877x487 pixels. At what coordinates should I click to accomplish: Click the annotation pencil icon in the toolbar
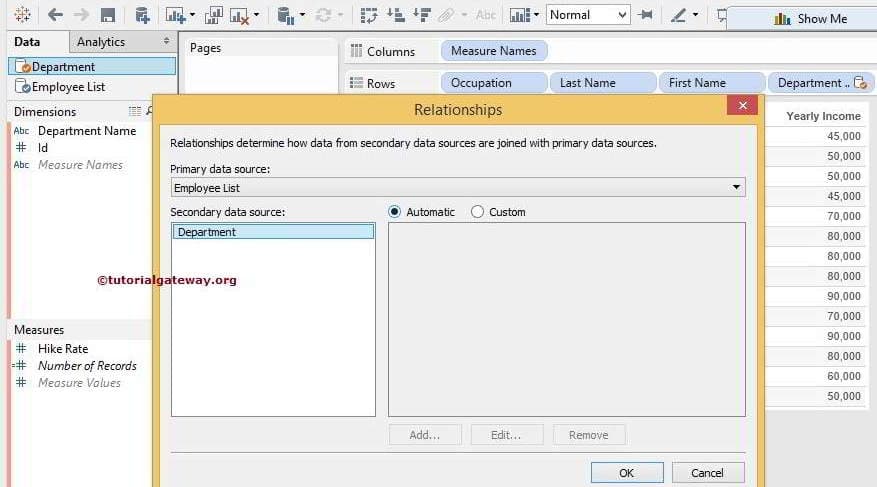pos(678,15)
